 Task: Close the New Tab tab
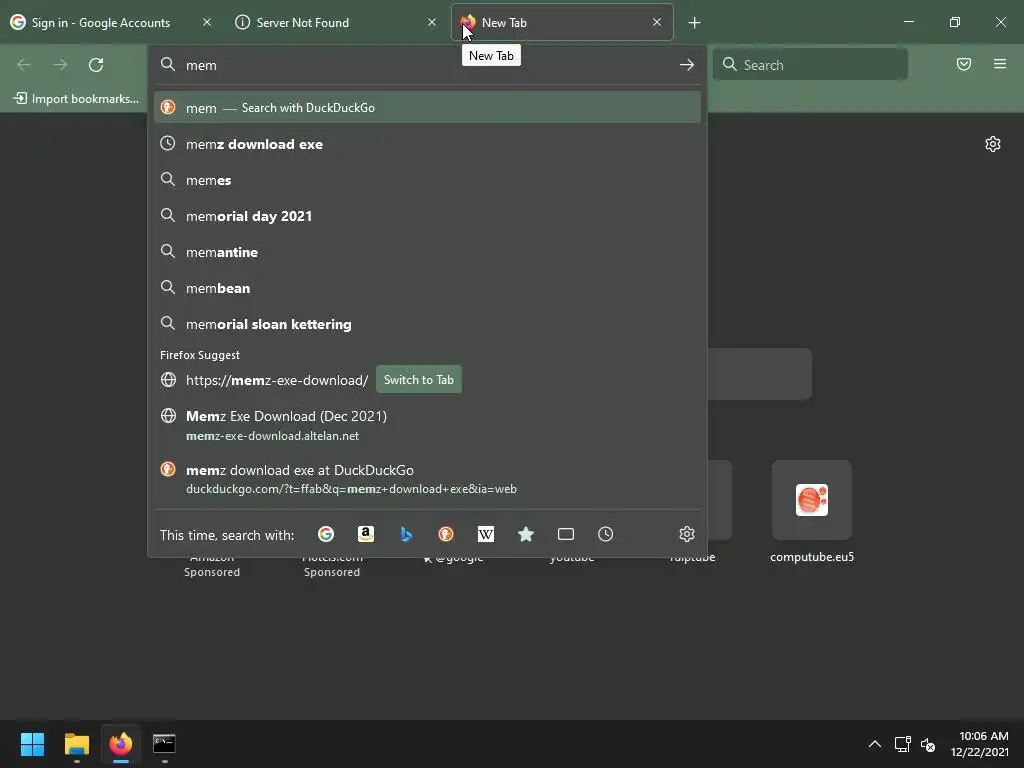coord(657,22)
